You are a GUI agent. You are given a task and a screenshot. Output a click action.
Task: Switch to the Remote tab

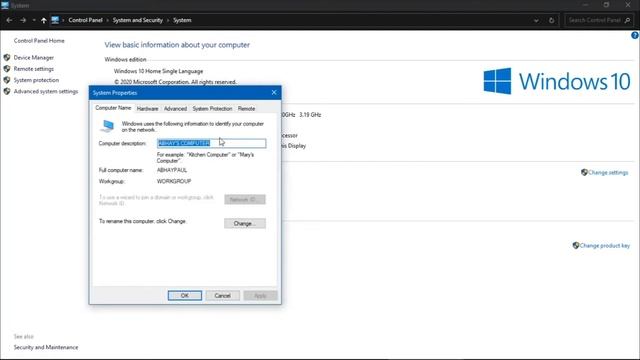(246, 109)
